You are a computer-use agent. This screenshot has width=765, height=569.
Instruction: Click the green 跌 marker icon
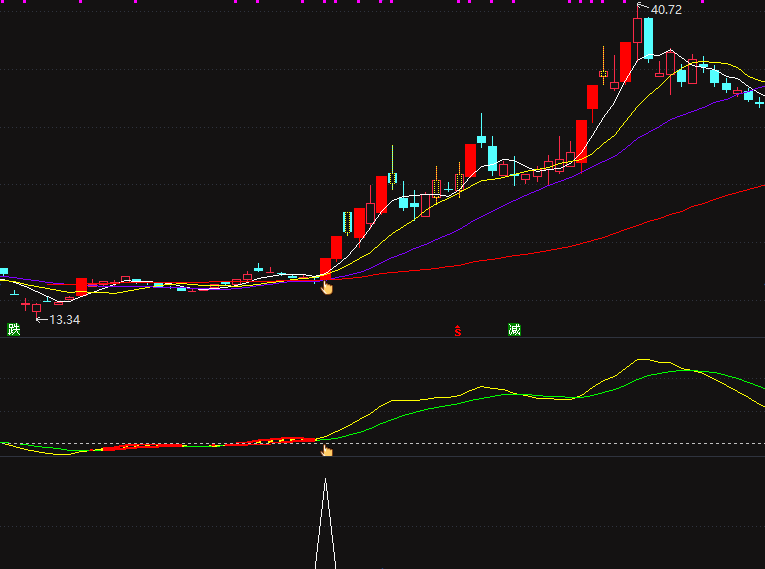14,330
